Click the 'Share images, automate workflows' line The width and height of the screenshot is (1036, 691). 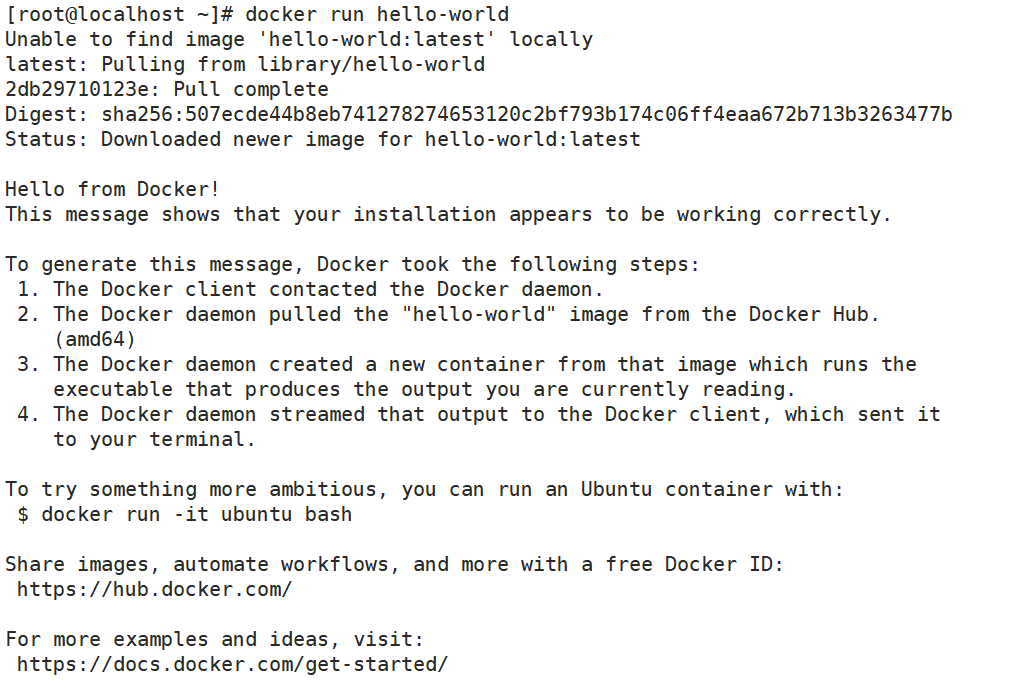394,564
